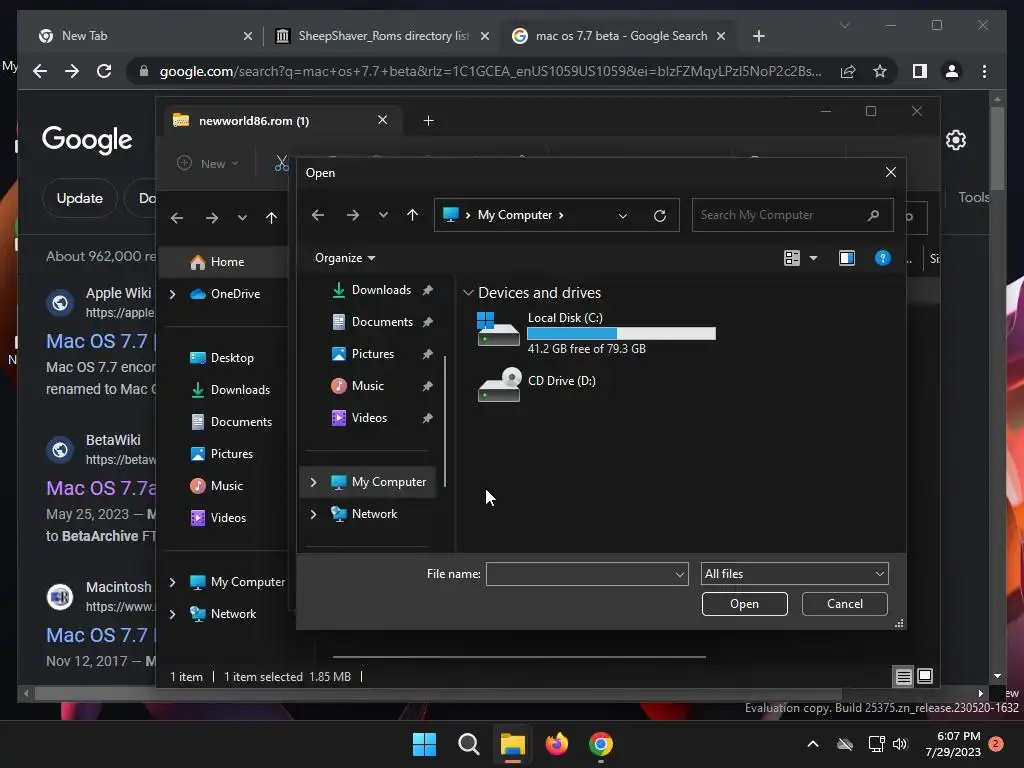This screenshot has height=768, width=1024.
Task: Open recent locations chevron in the Open dialog
Action: pos(383,215)
